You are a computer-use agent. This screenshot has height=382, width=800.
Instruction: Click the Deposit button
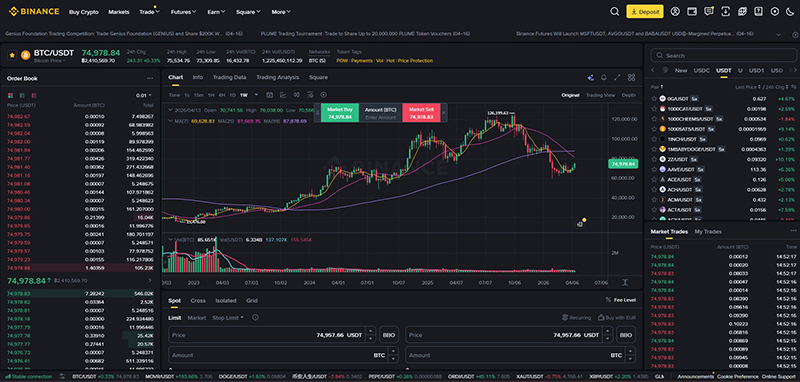point(645,11)
